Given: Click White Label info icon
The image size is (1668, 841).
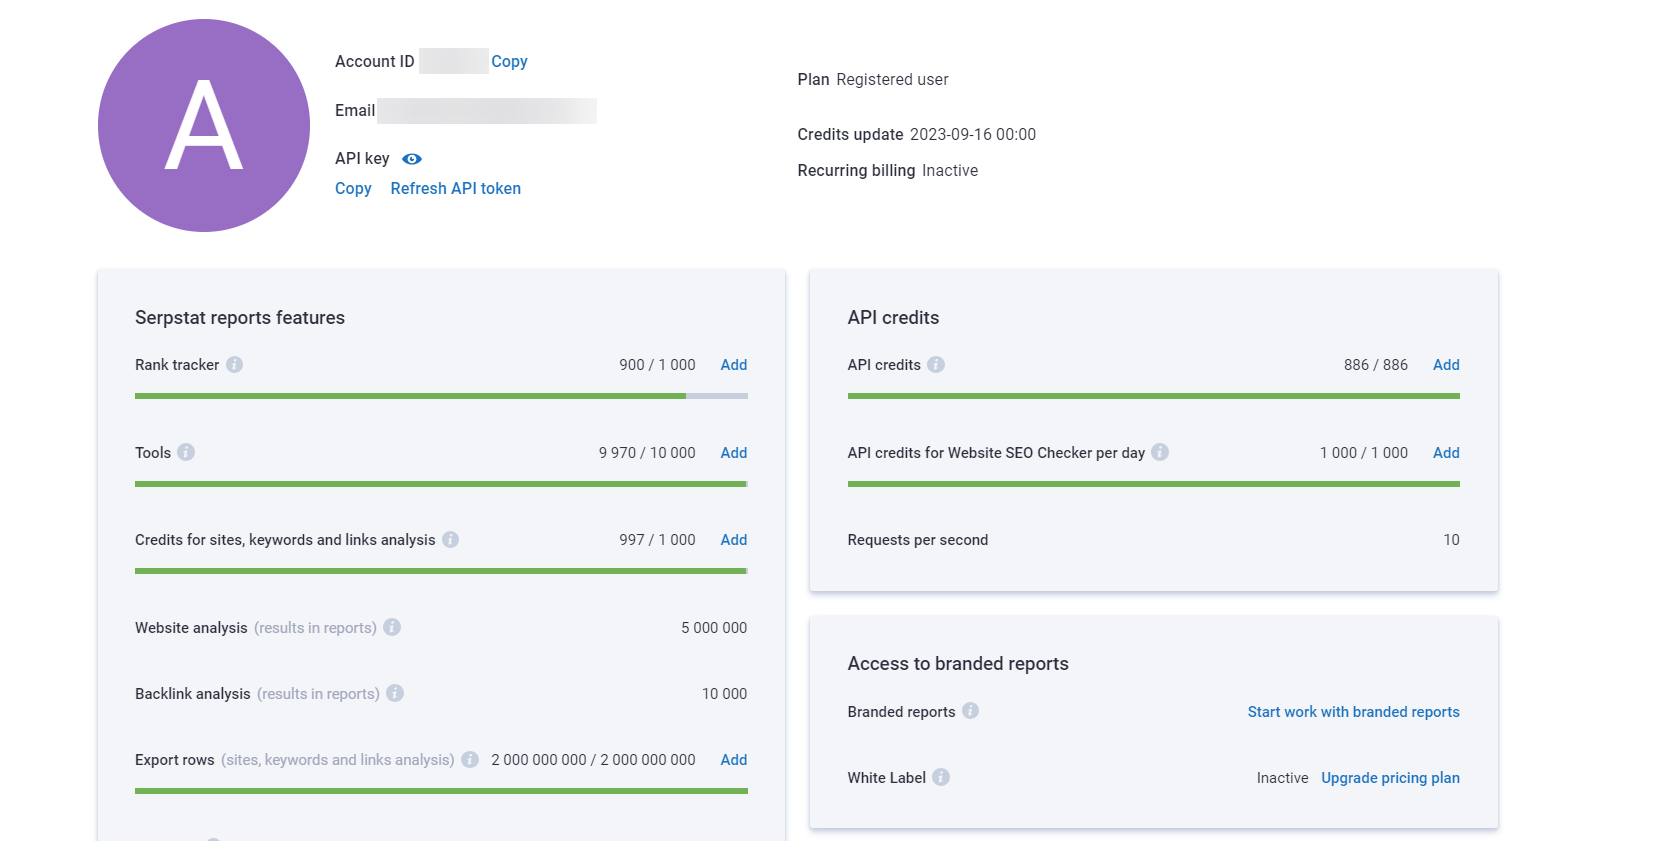Looking at the screenshot, I should (941, 777).
